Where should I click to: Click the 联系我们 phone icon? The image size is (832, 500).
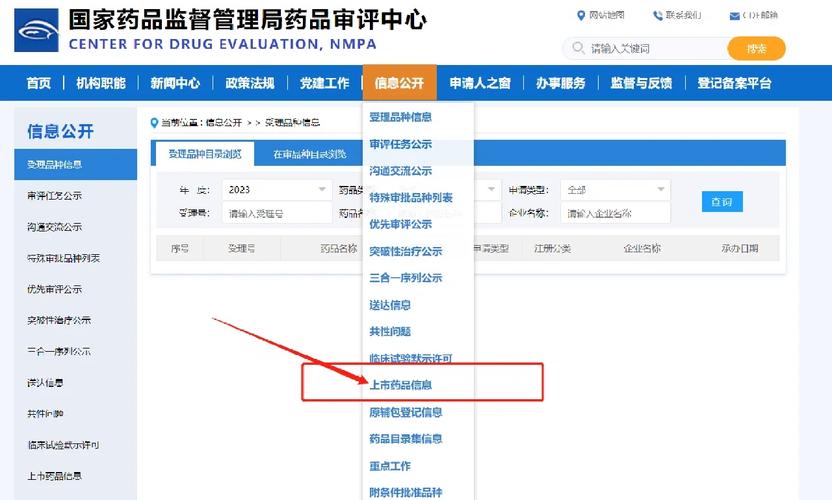pos(657,15)
